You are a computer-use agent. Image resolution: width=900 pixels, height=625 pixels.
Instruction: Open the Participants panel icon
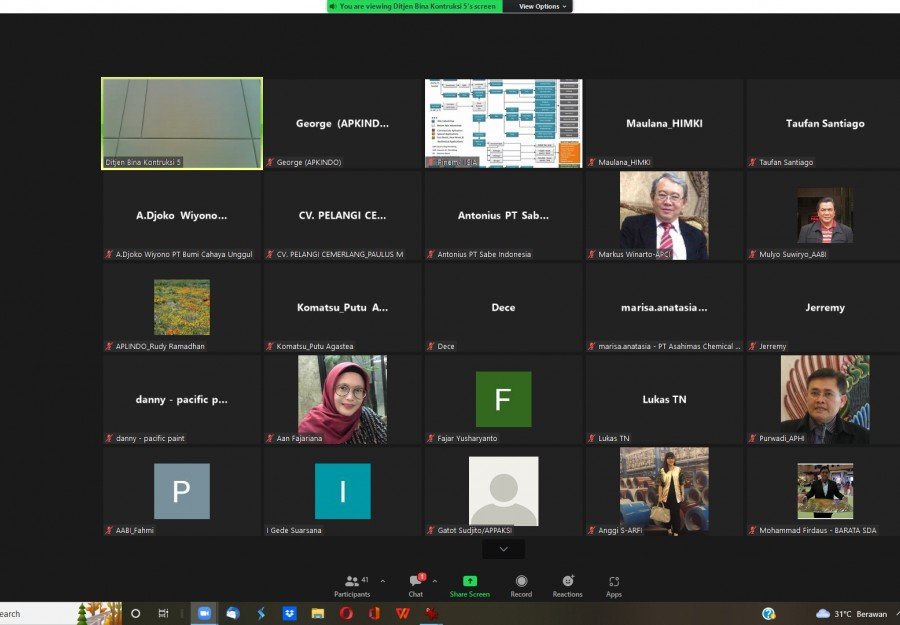tap(352, 581)
